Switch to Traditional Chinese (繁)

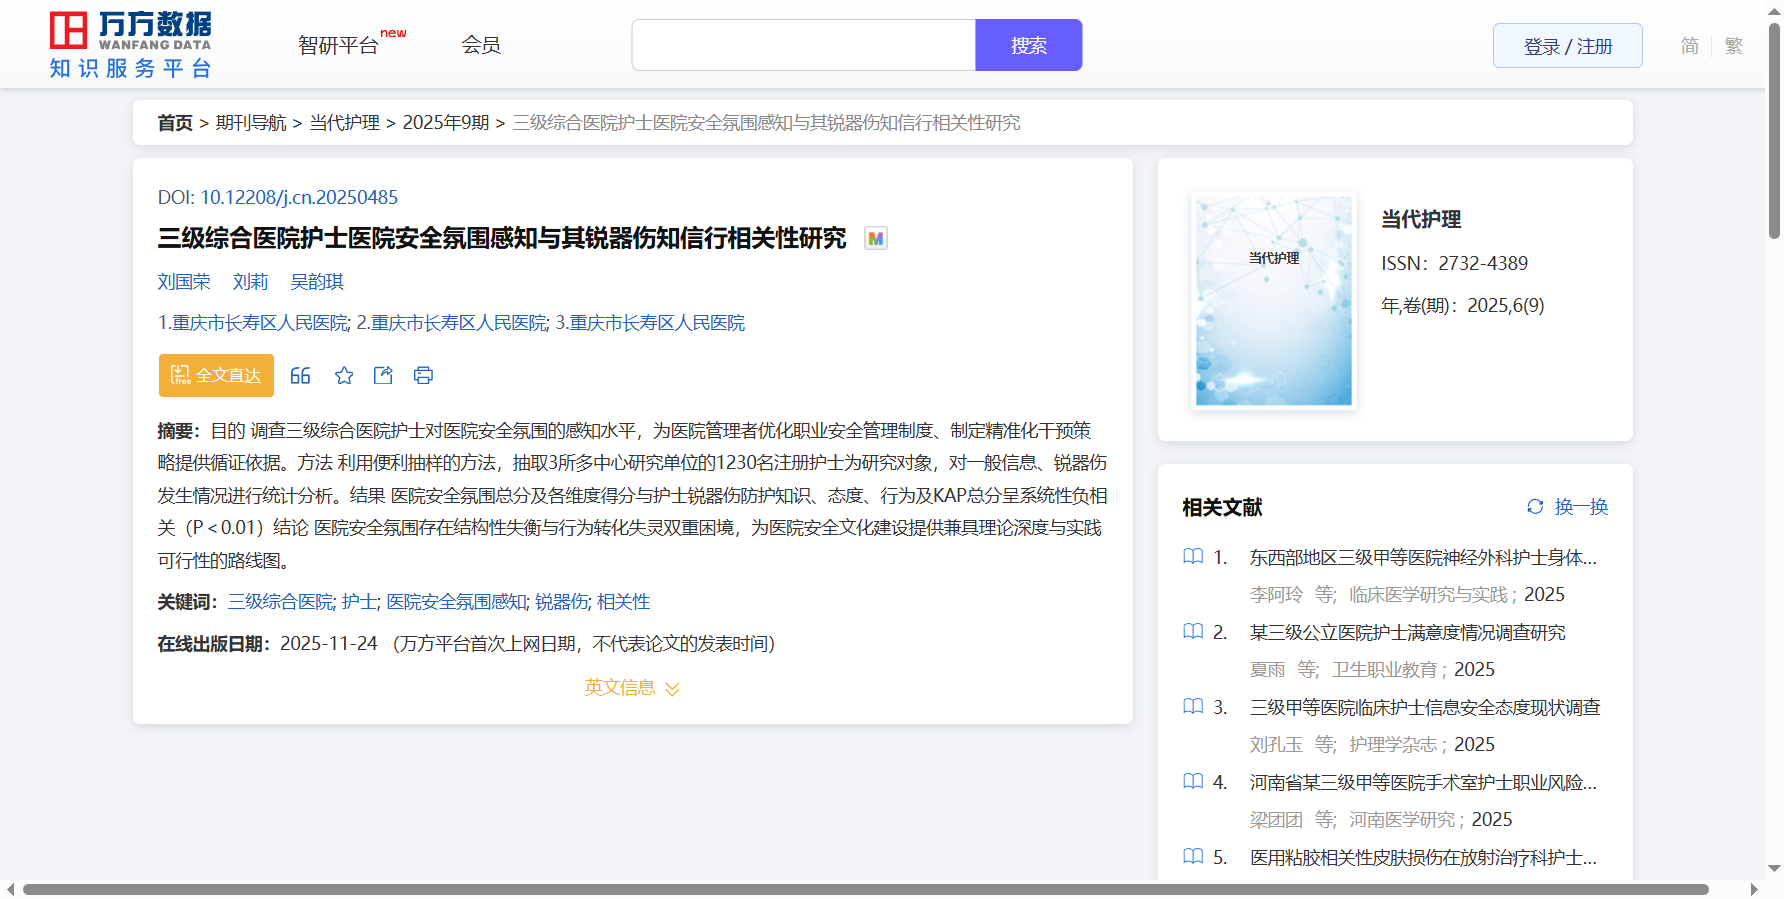click(x=1733, y=46)
